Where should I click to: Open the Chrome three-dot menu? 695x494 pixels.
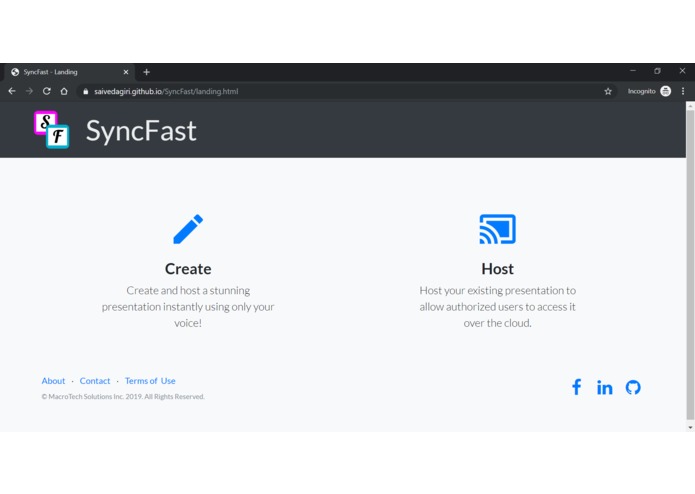point(683,91)
